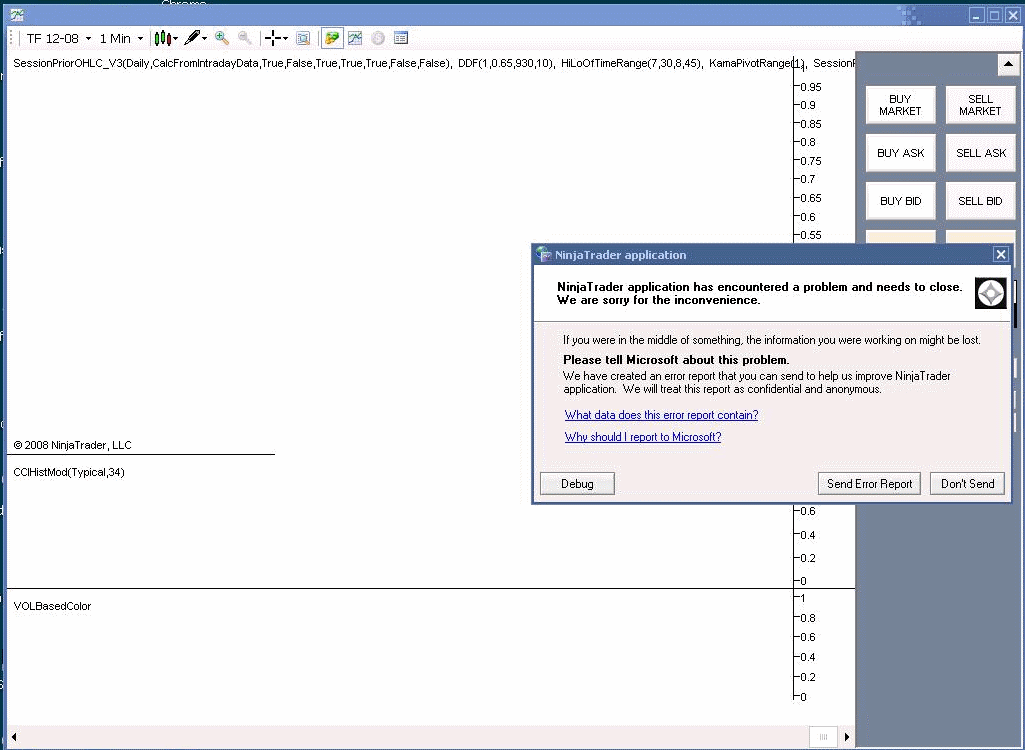Click the BUY MARKET button
The width and height of the screenshot is (1025, 750).
pos(900,105)
